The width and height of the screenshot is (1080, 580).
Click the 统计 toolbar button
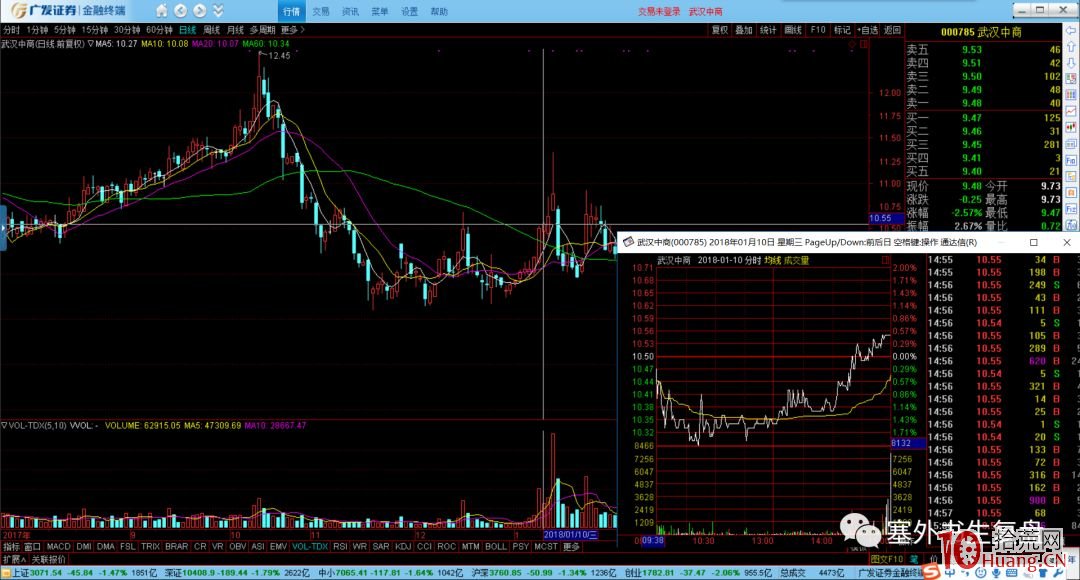coord(768,30)
